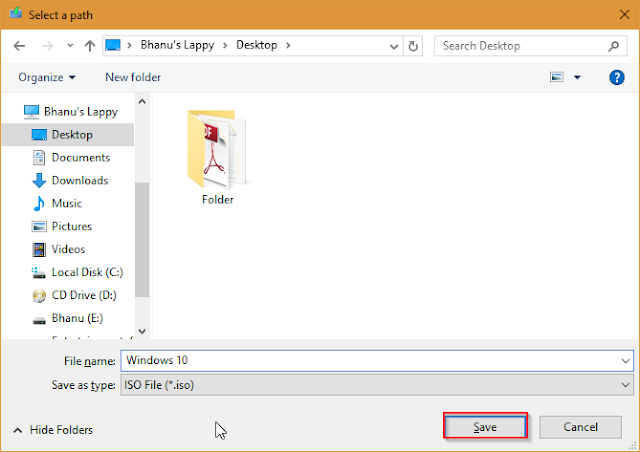Viewport: 640px width, 452px height.
Task: Open Documents in the navigation pane
Action: click(x=80, y=158)
